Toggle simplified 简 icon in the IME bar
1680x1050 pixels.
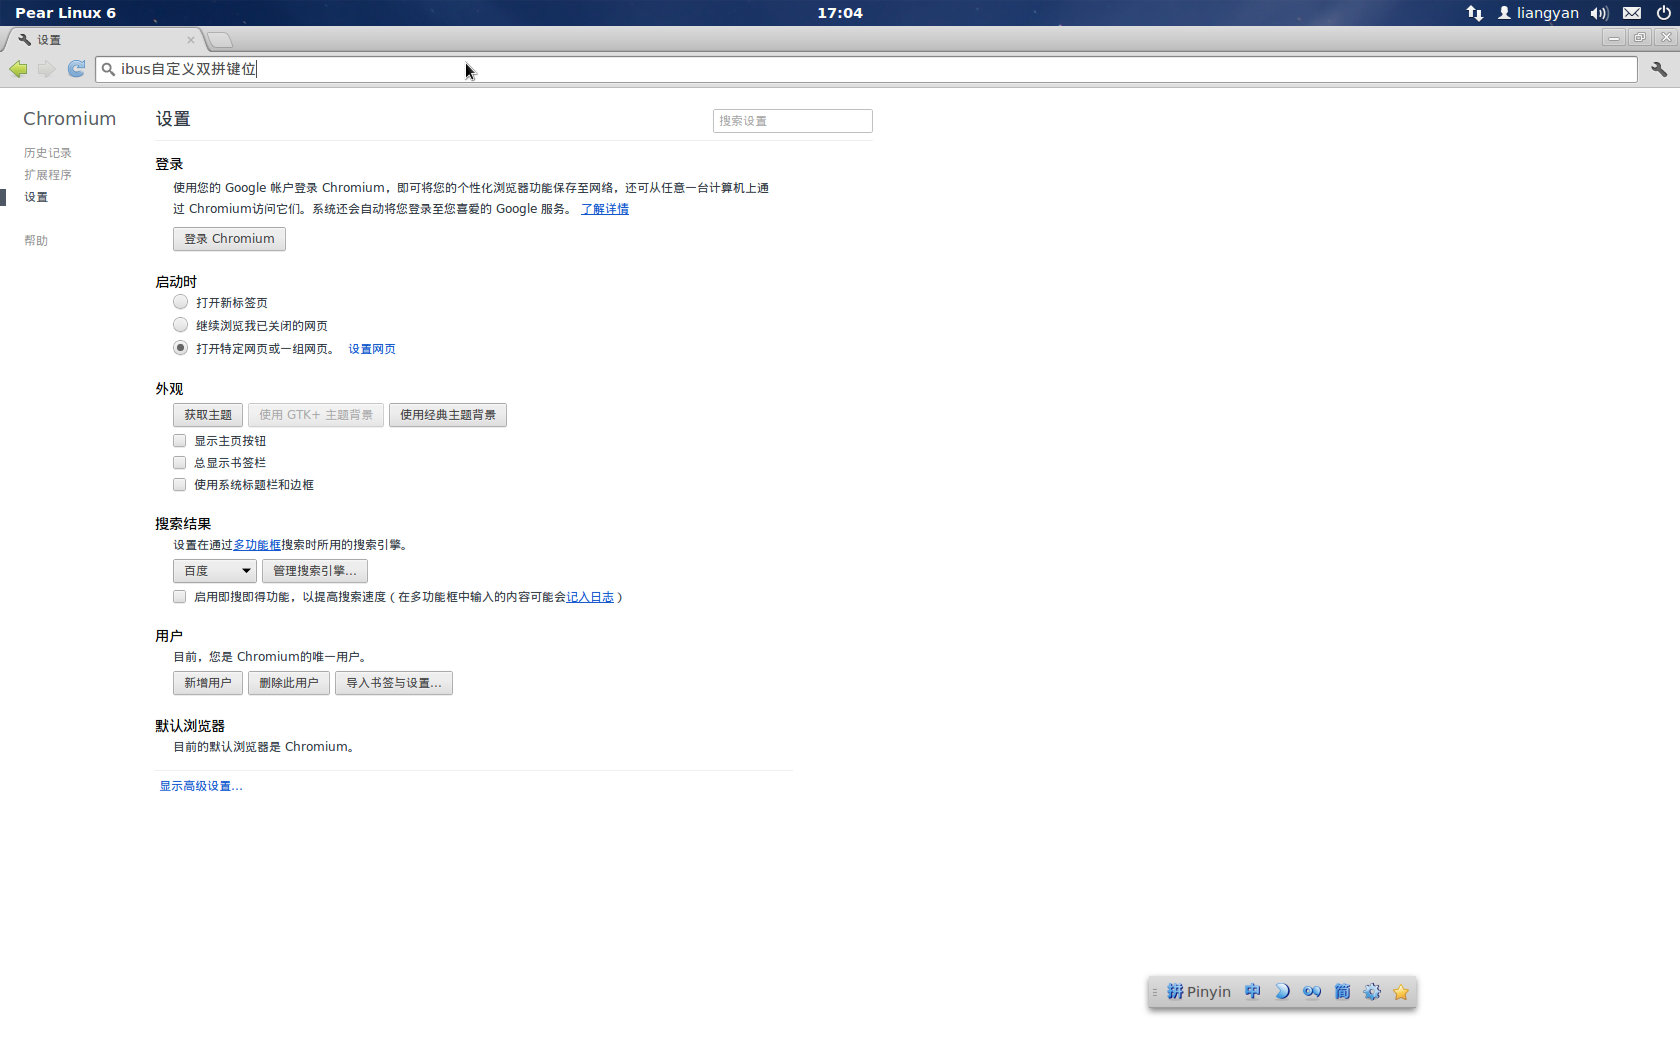pos(1342,992)
